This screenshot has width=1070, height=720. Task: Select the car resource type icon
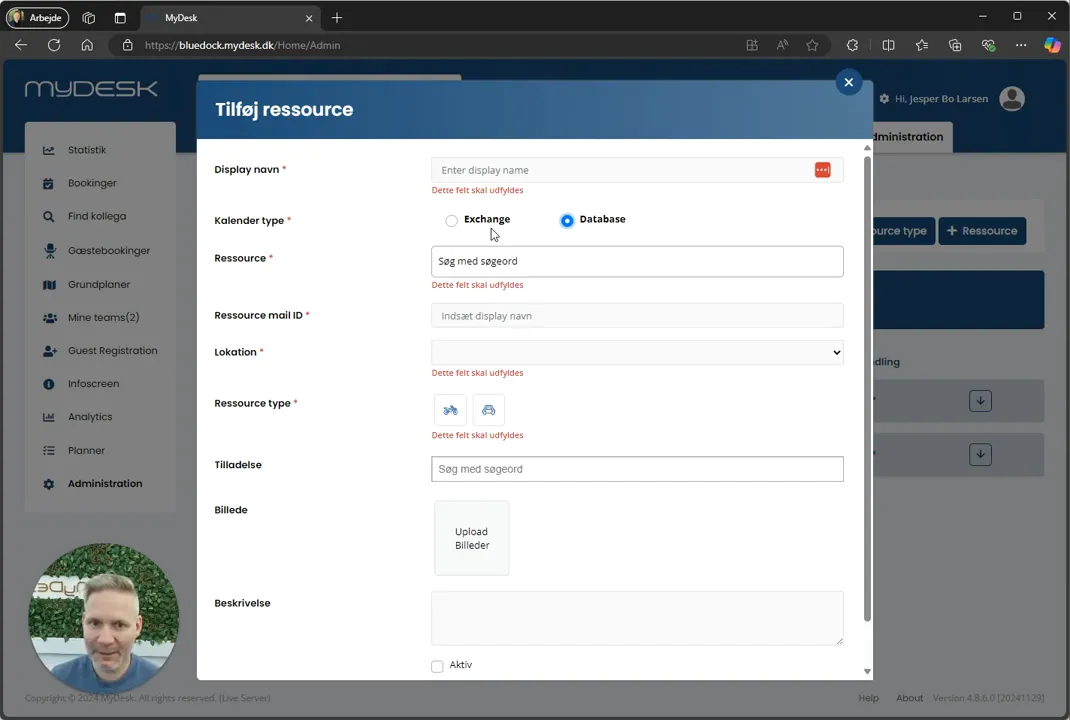point(489,410)
